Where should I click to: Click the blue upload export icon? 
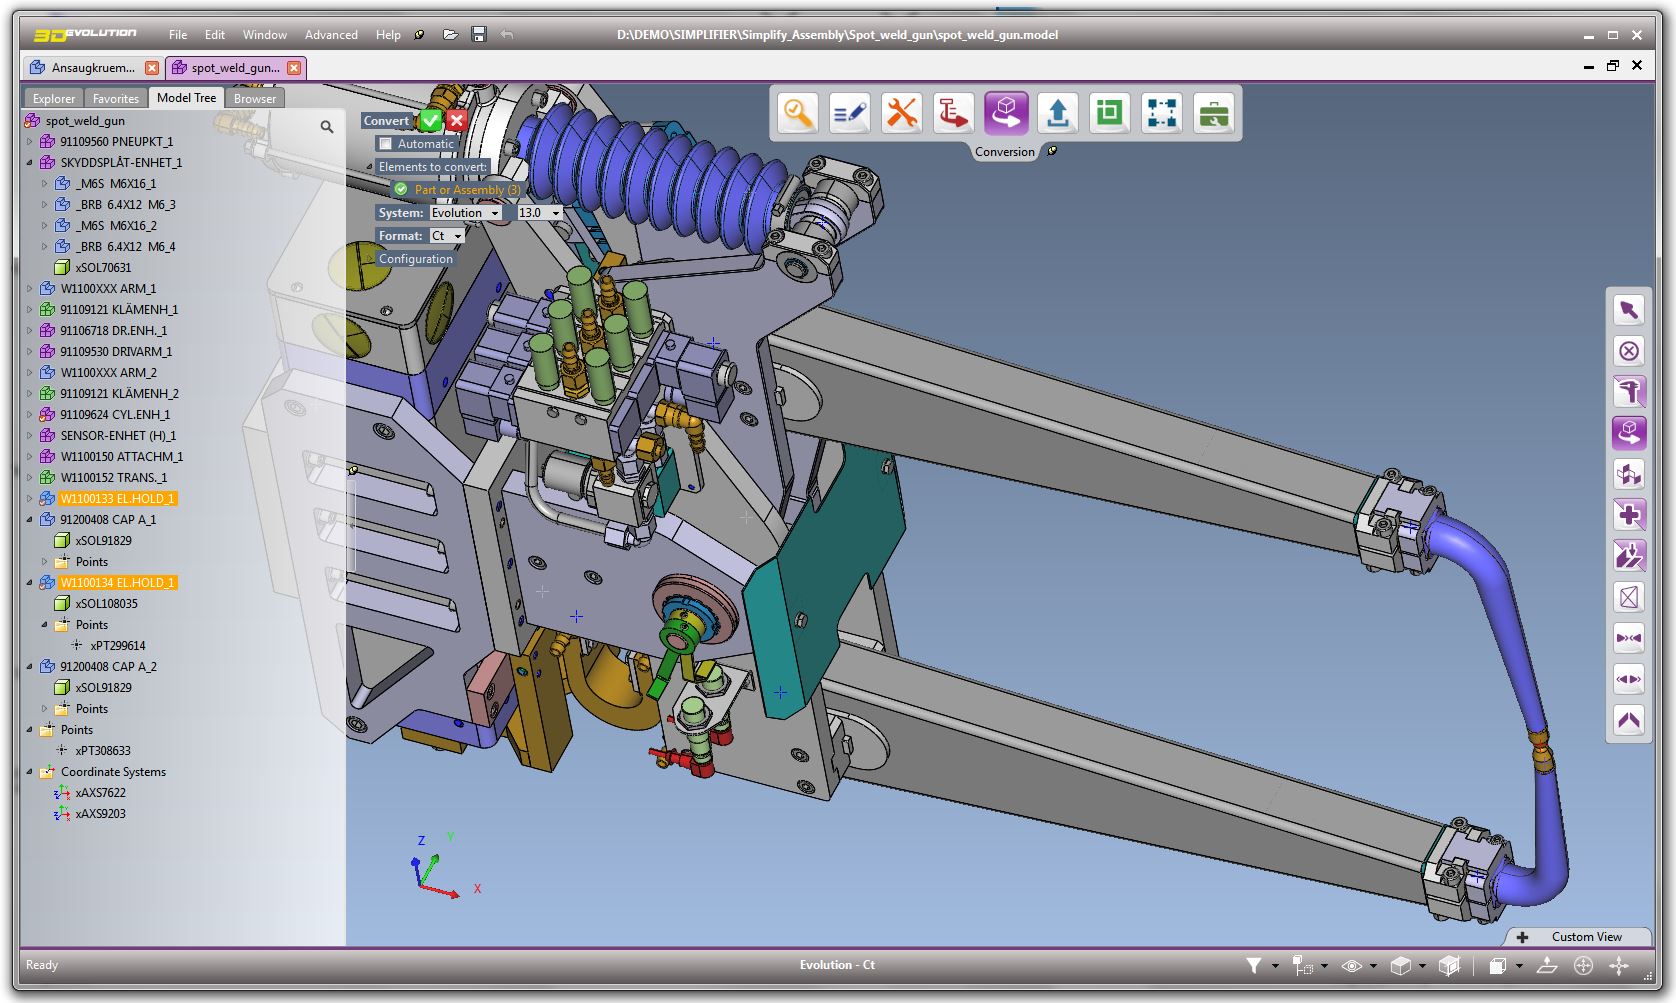1057,113
